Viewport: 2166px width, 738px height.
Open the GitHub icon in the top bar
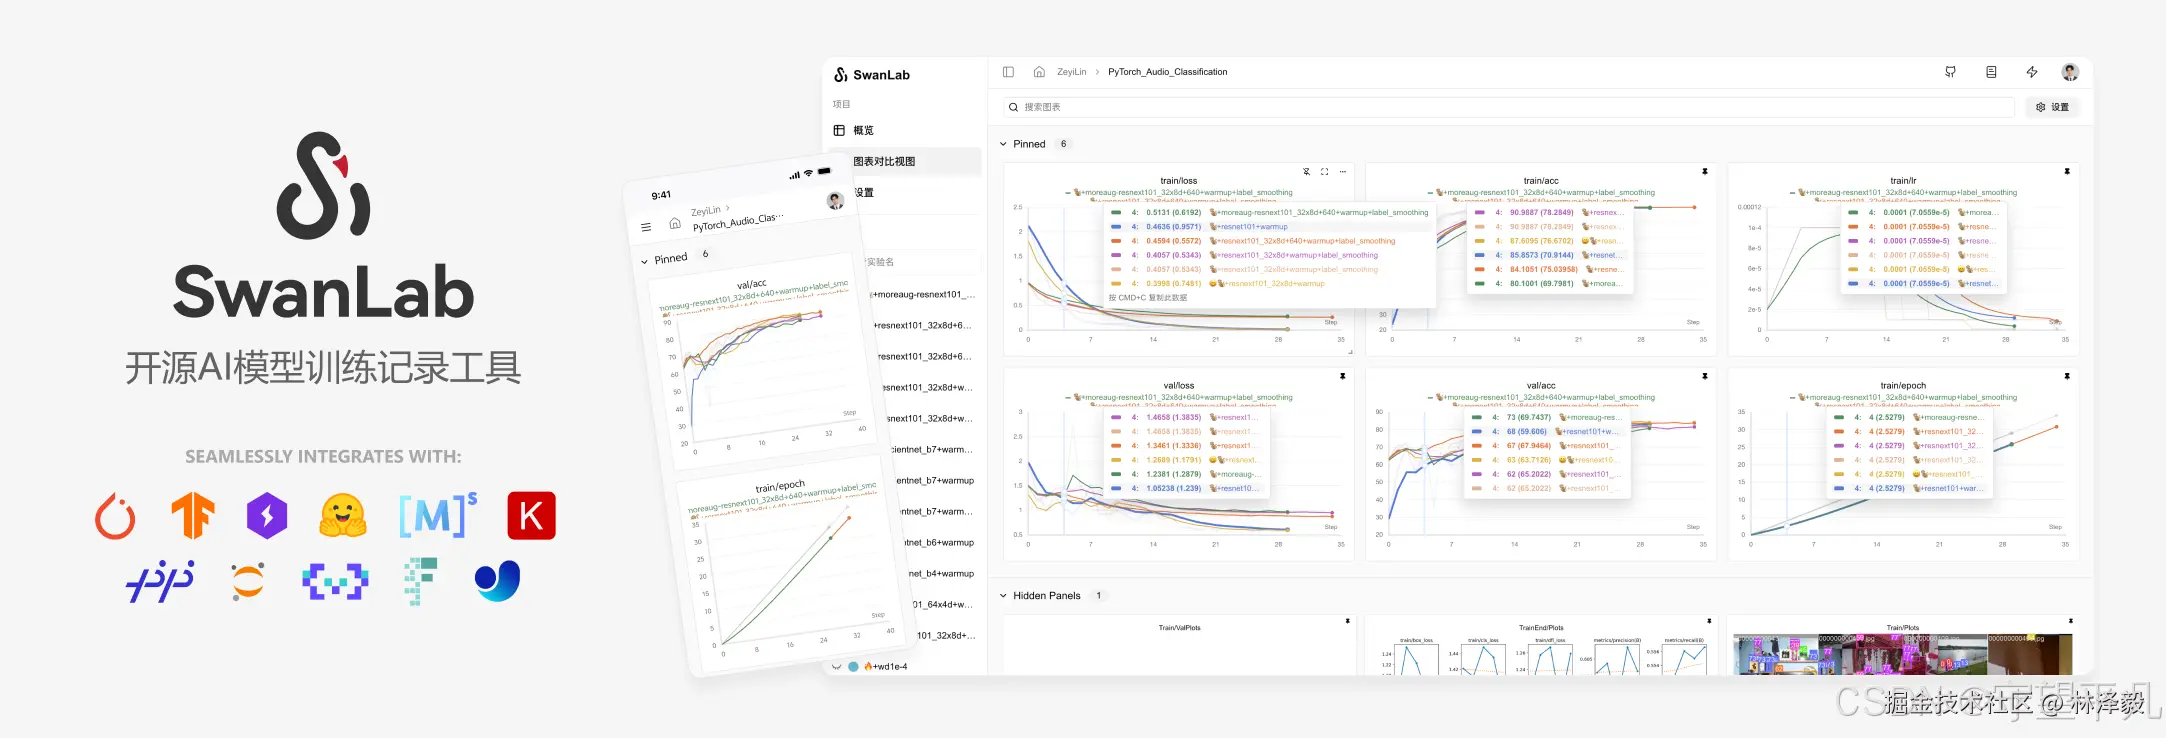click(x=1950, y=72)
